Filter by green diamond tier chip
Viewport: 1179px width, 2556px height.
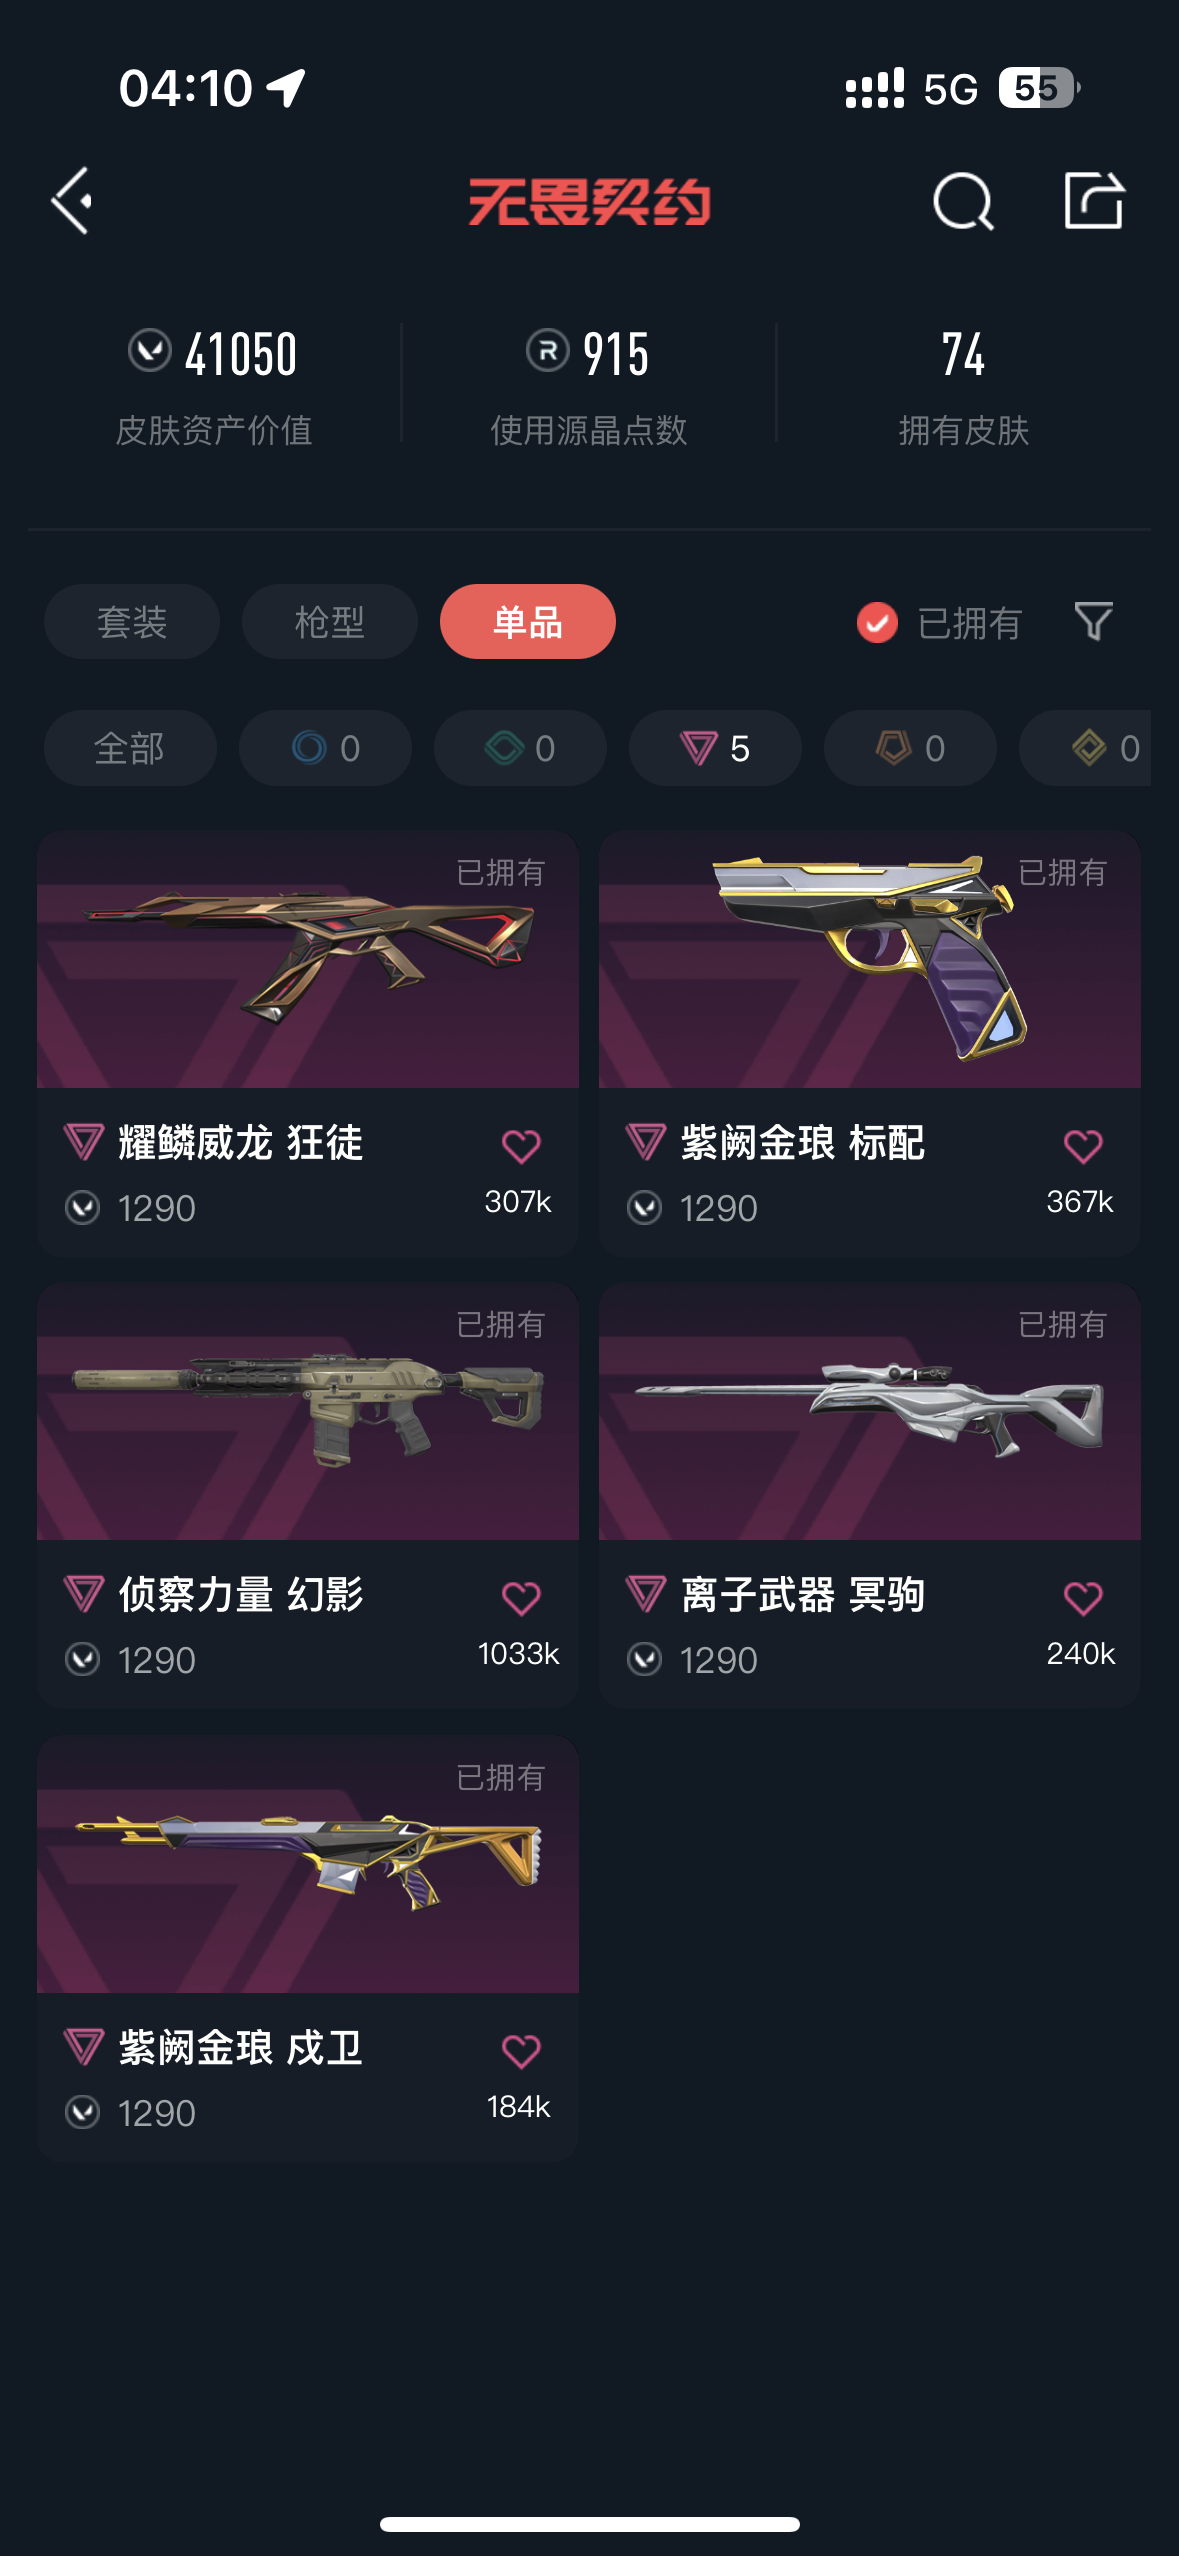point(520,748)
